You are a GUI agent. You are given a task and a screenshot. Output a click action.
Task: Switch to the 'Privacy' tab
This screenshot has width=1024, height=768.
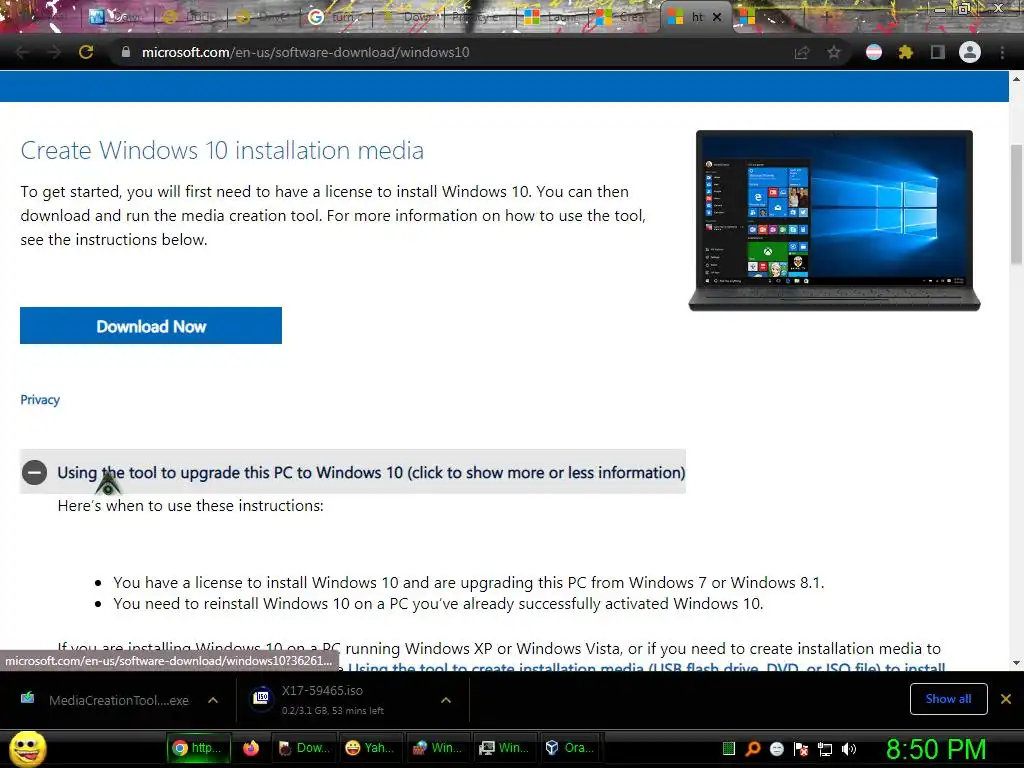479,17
